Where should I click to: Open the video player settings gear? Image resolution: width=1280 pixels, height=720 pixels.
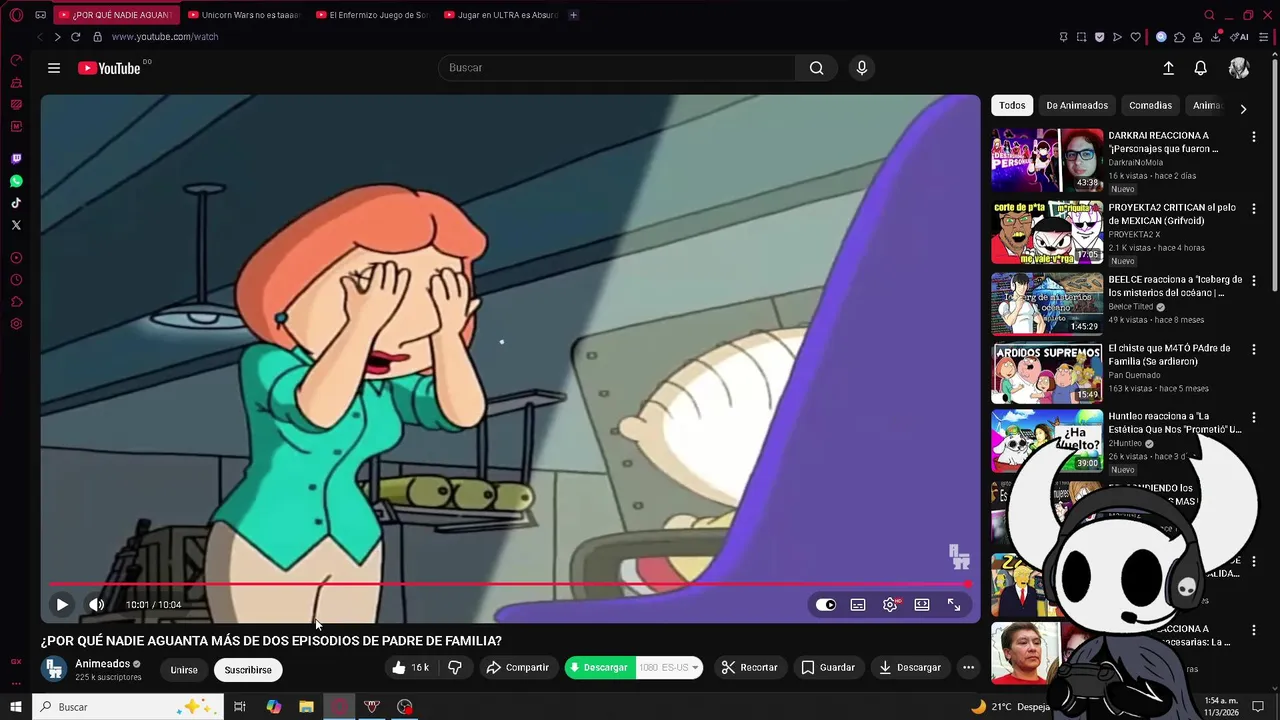890,605
